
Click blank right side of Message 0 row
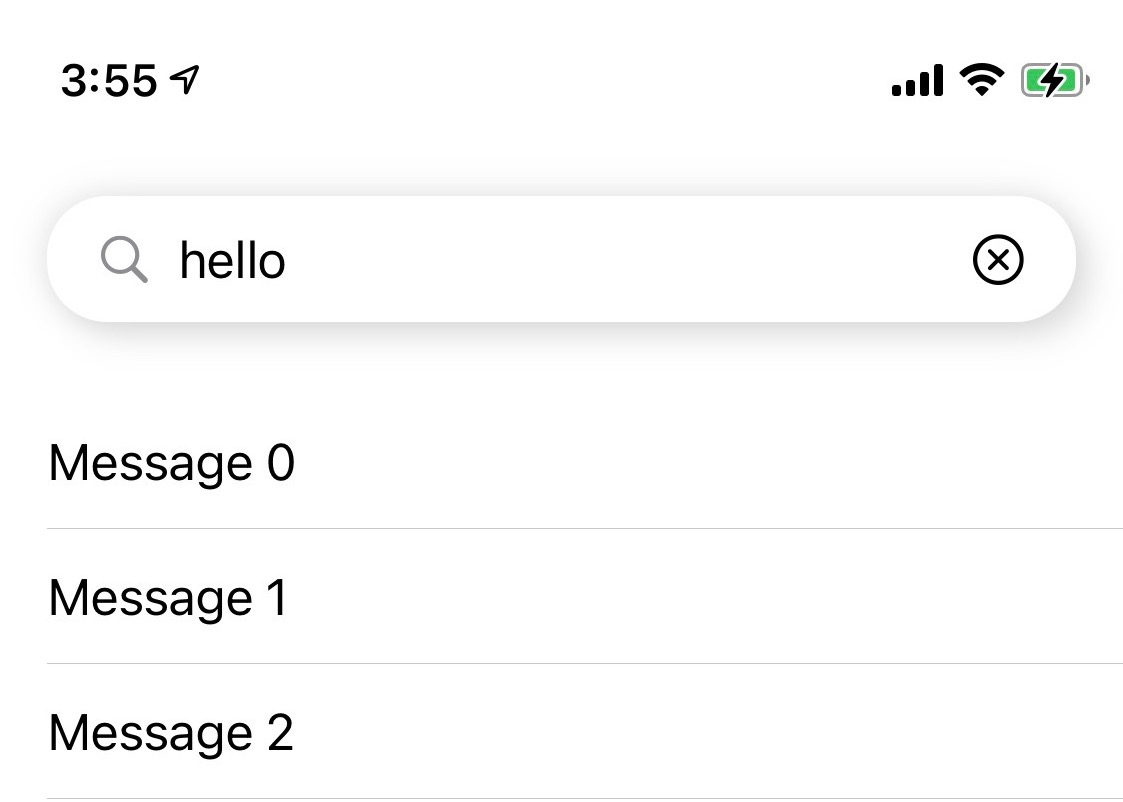click(x=716, y=463)
